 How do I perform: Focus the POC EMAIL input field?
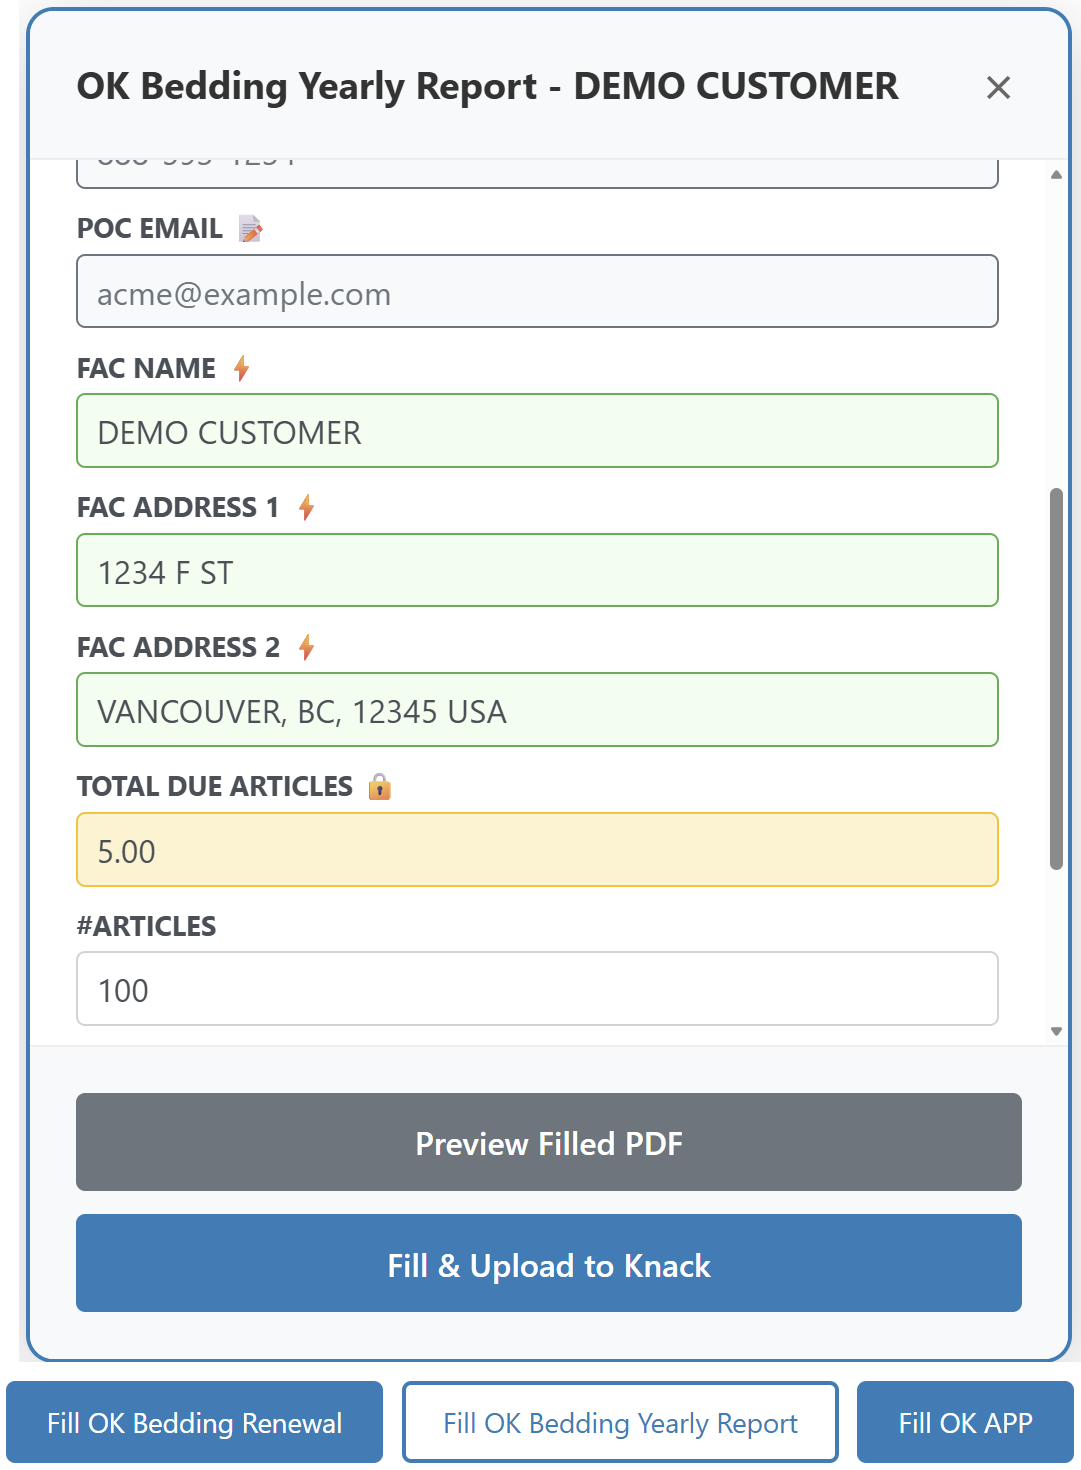537,292
